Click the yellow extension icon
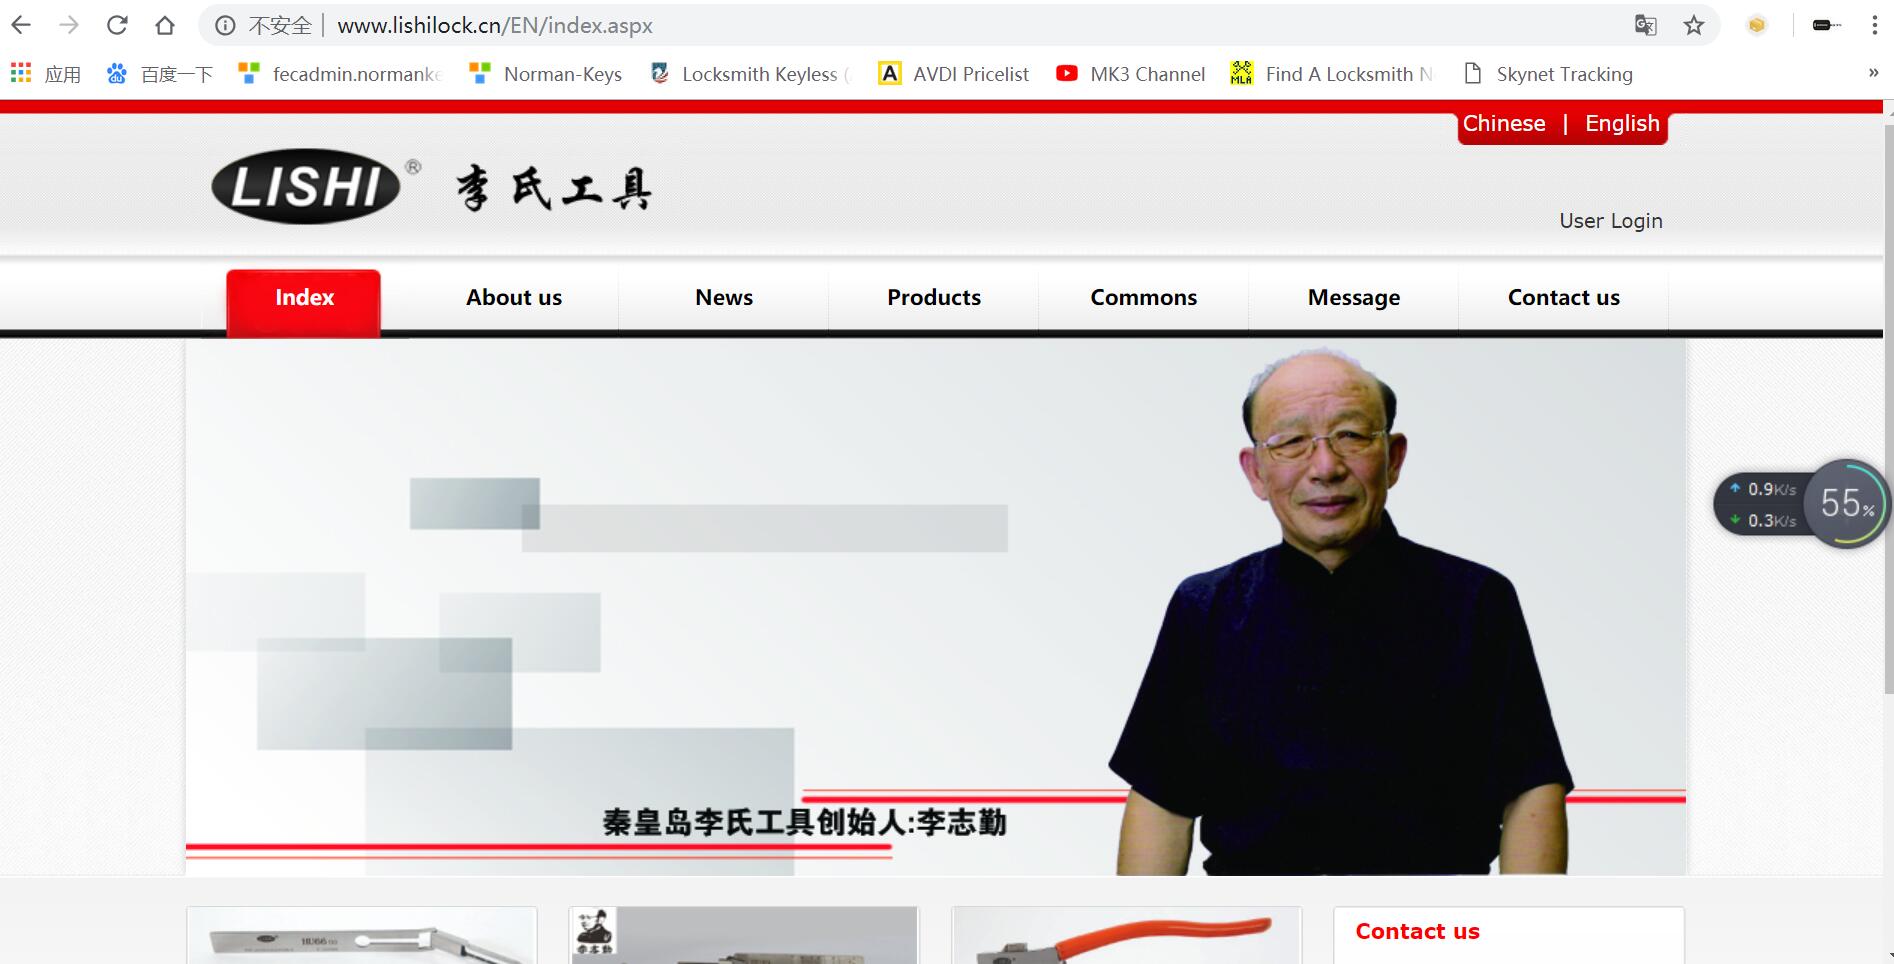Screen dimensions: 1894x964 click(x=1757, y=25)
